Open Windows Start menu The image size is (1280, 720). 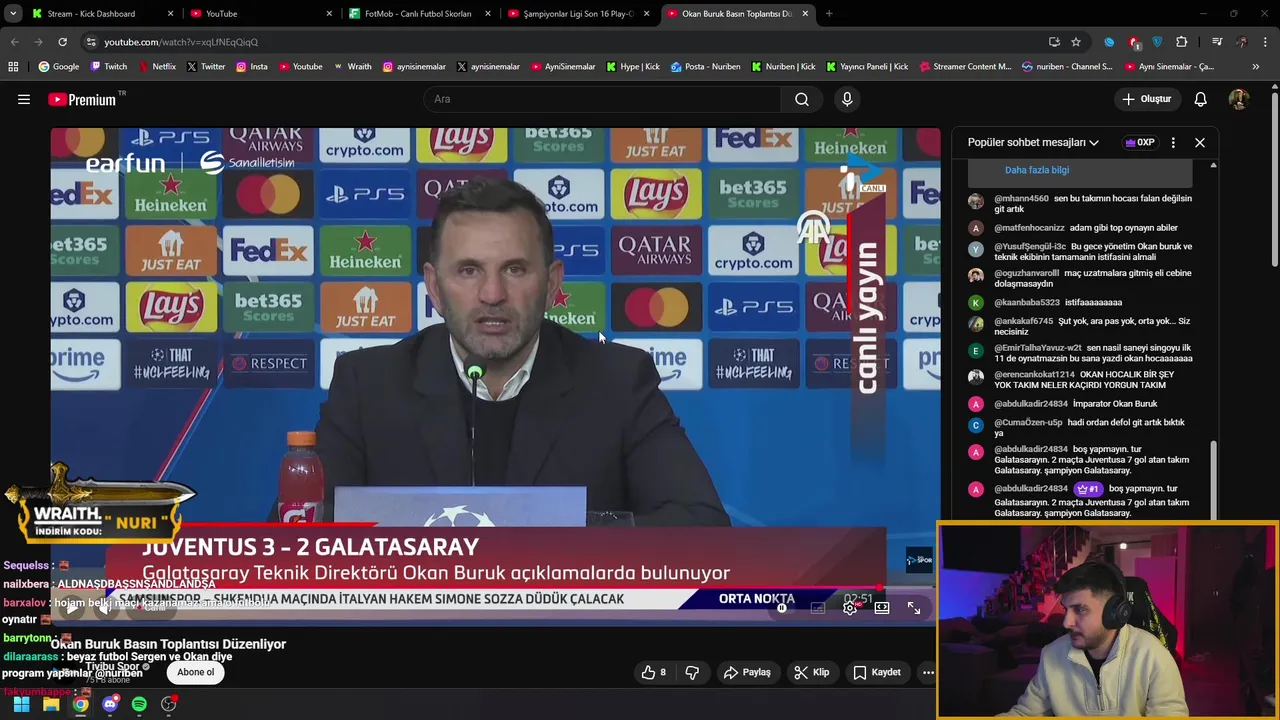(x=21, y=704)
